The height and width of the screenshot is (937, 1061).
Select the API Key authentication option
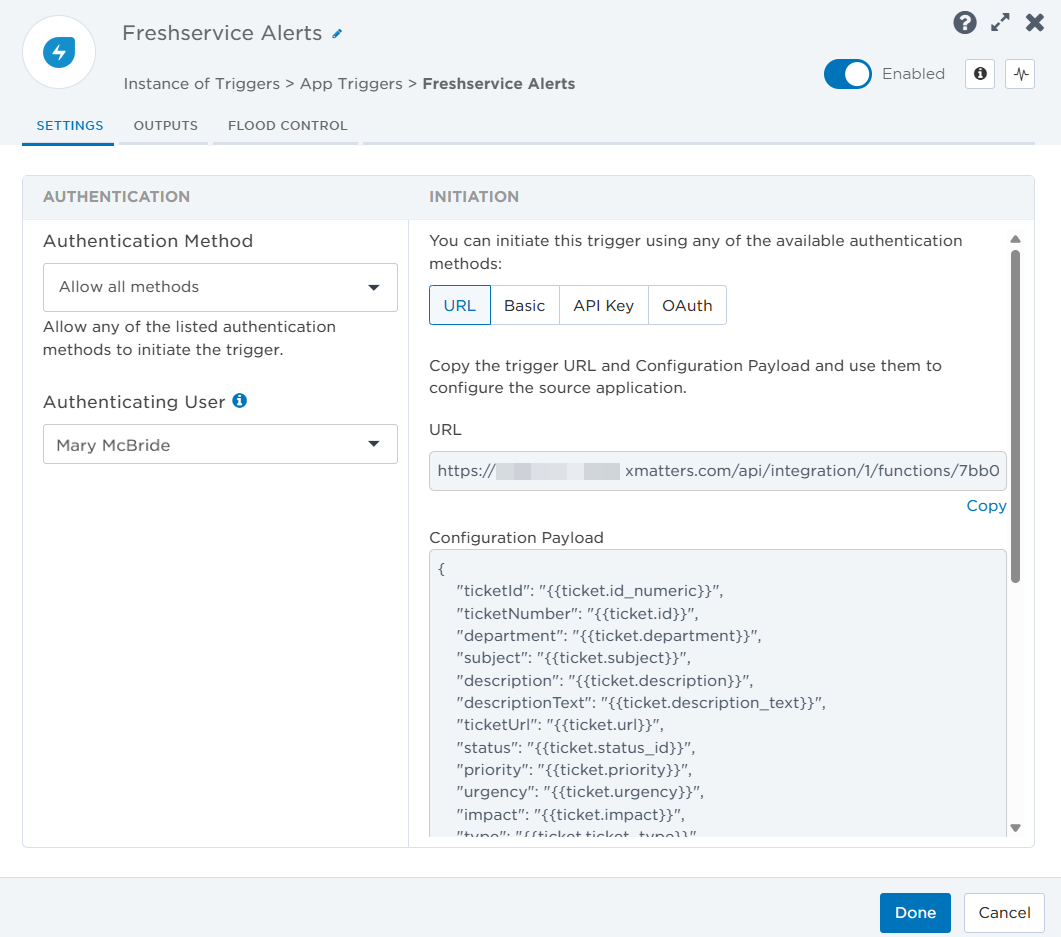603,306
